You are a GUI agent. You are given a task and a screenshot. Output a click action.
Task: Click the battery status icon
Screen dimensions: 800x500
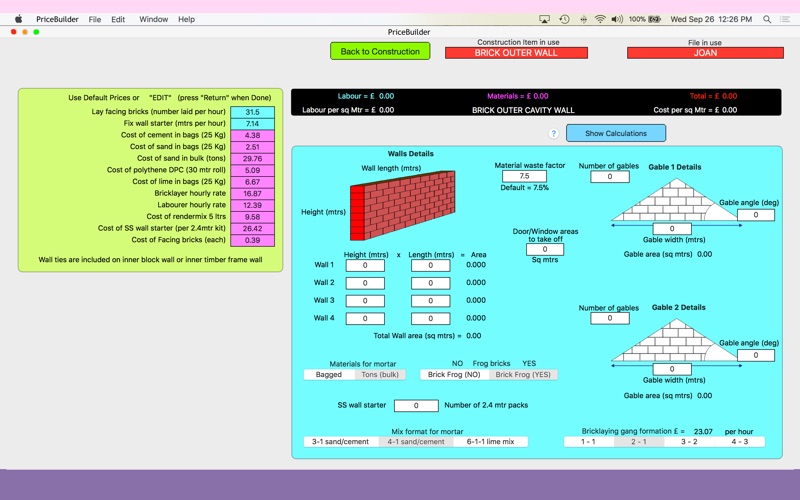(x=655, y=19)
